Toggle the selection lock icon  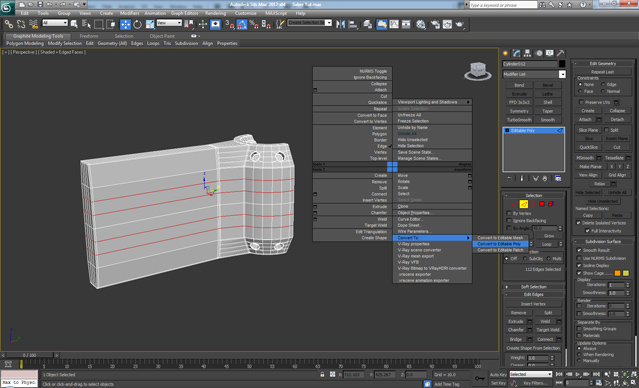tap(322, 374)
